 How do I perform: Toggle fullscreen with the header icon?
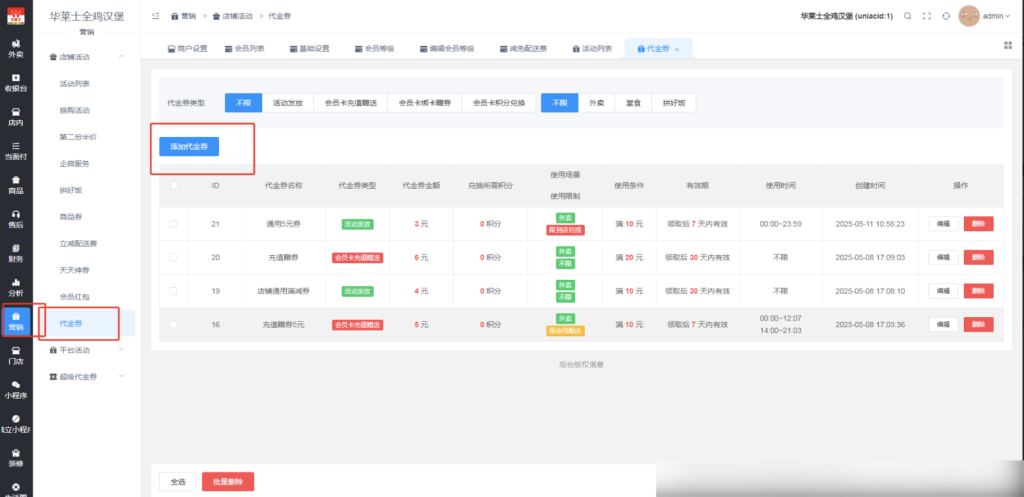[927, 16]
